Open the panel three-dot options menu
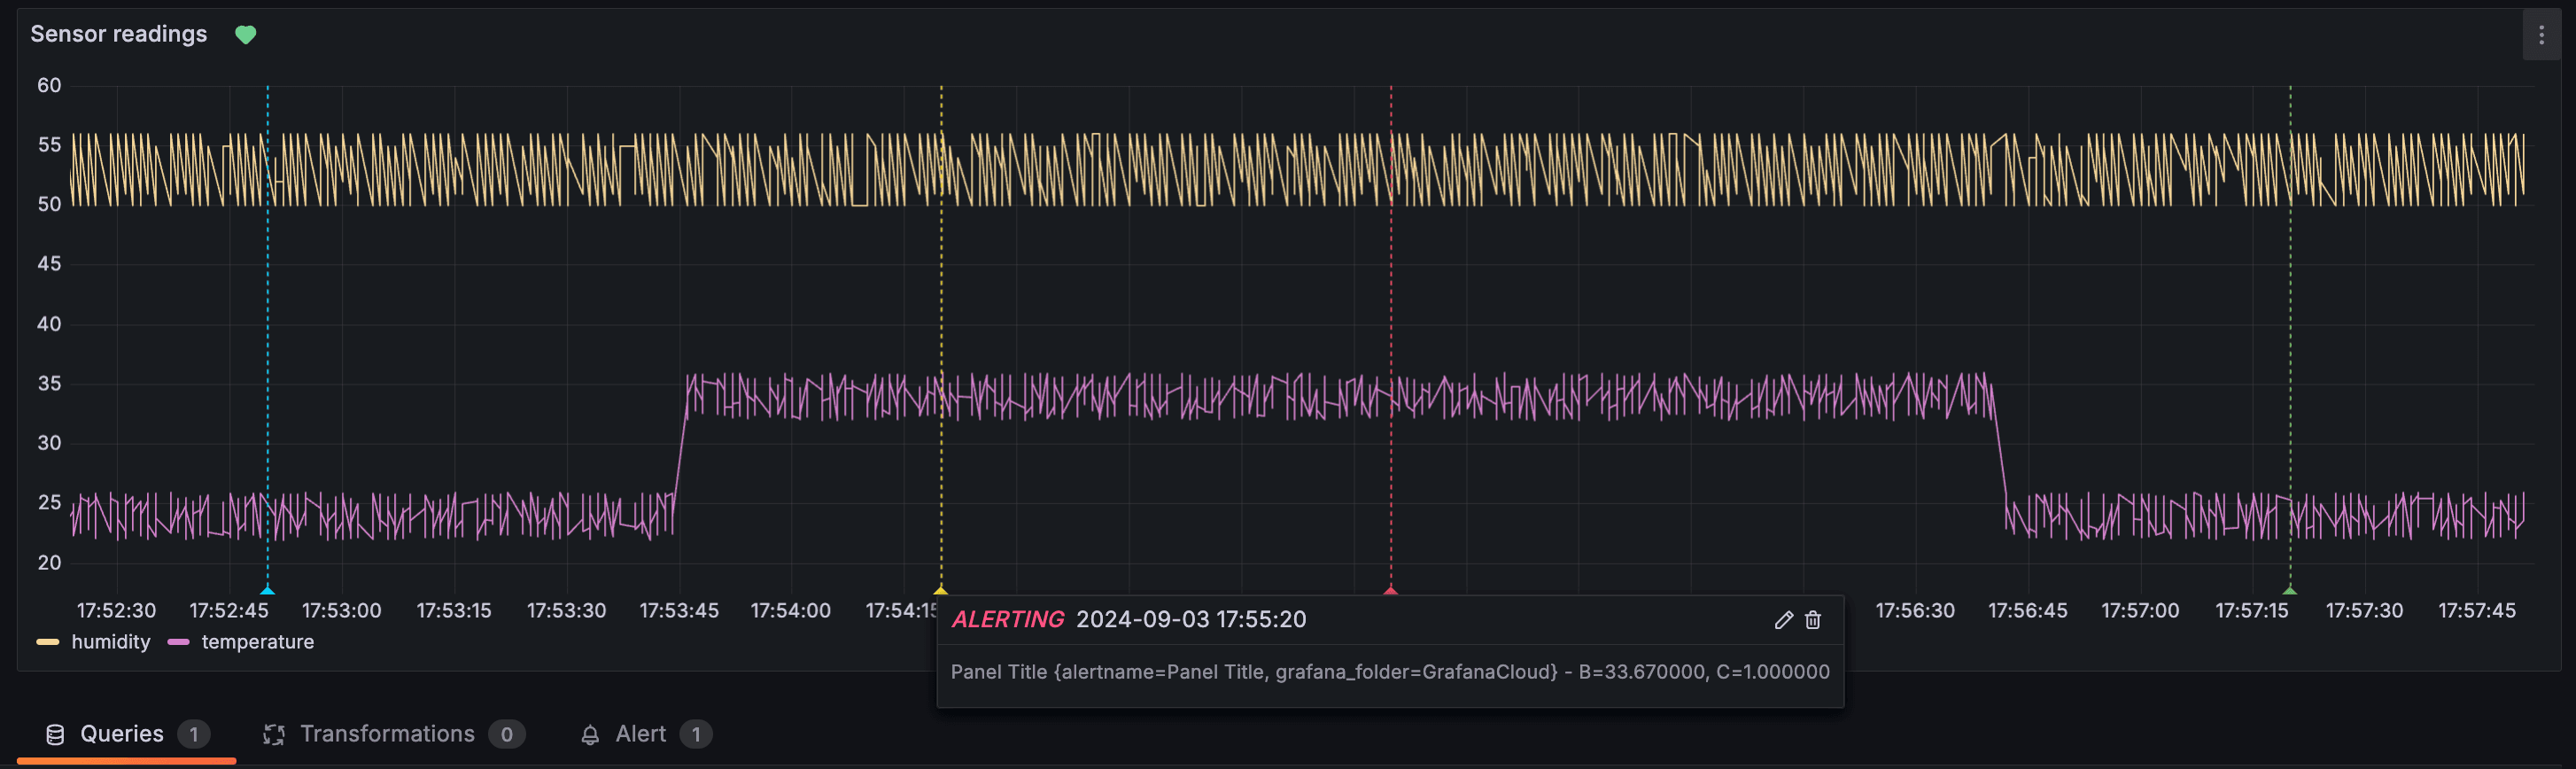The height and width of the screenshot is (769, 2576). pos(2541,35)
